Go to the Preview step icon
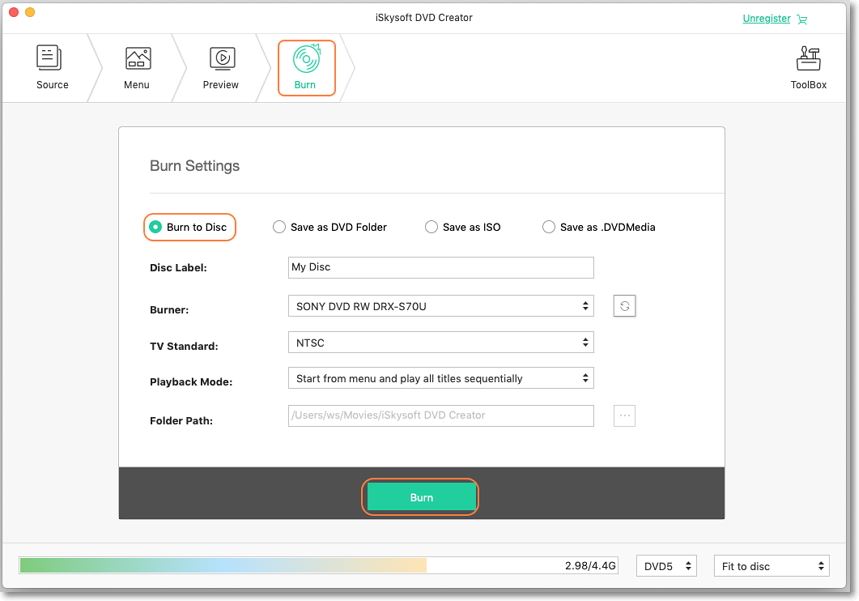The width and height of the screenshot is (859, 601). coord(221,60)
